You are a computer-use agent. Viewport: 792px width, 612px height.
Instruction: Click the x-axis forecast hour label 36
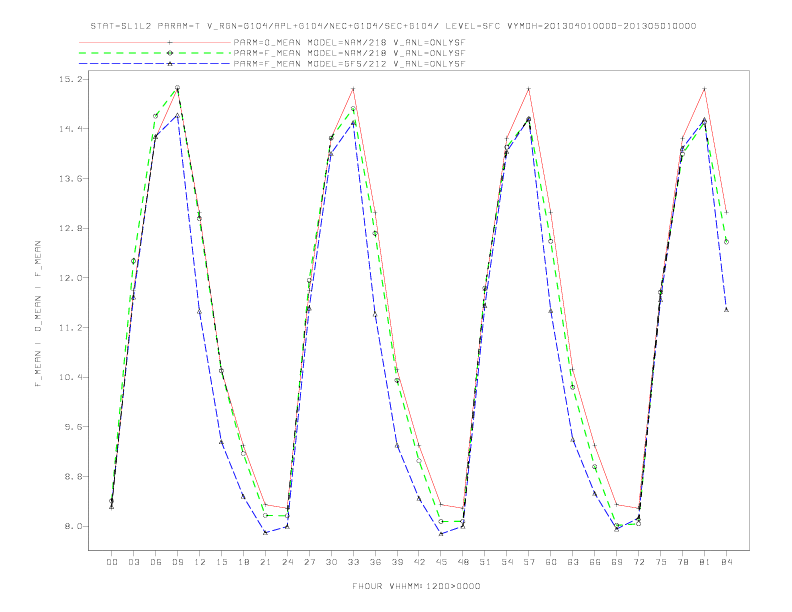click(x=375, y=562)
